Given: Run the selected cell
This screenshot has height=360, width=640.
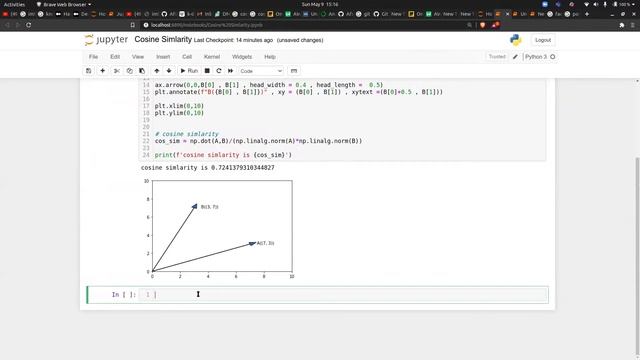Looking at the screenshot, I should pos(189,71).
